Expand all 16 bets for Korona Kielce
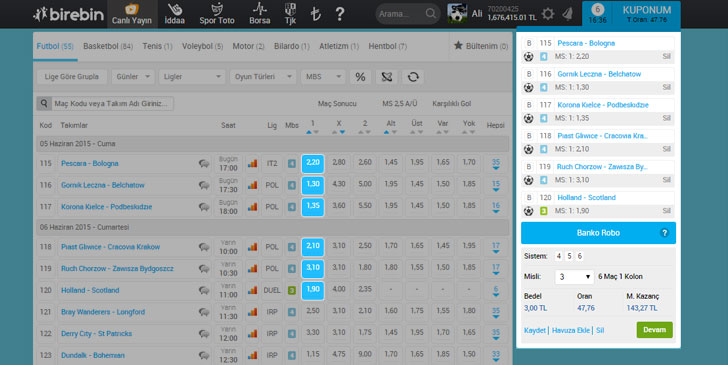 point(496,207)
